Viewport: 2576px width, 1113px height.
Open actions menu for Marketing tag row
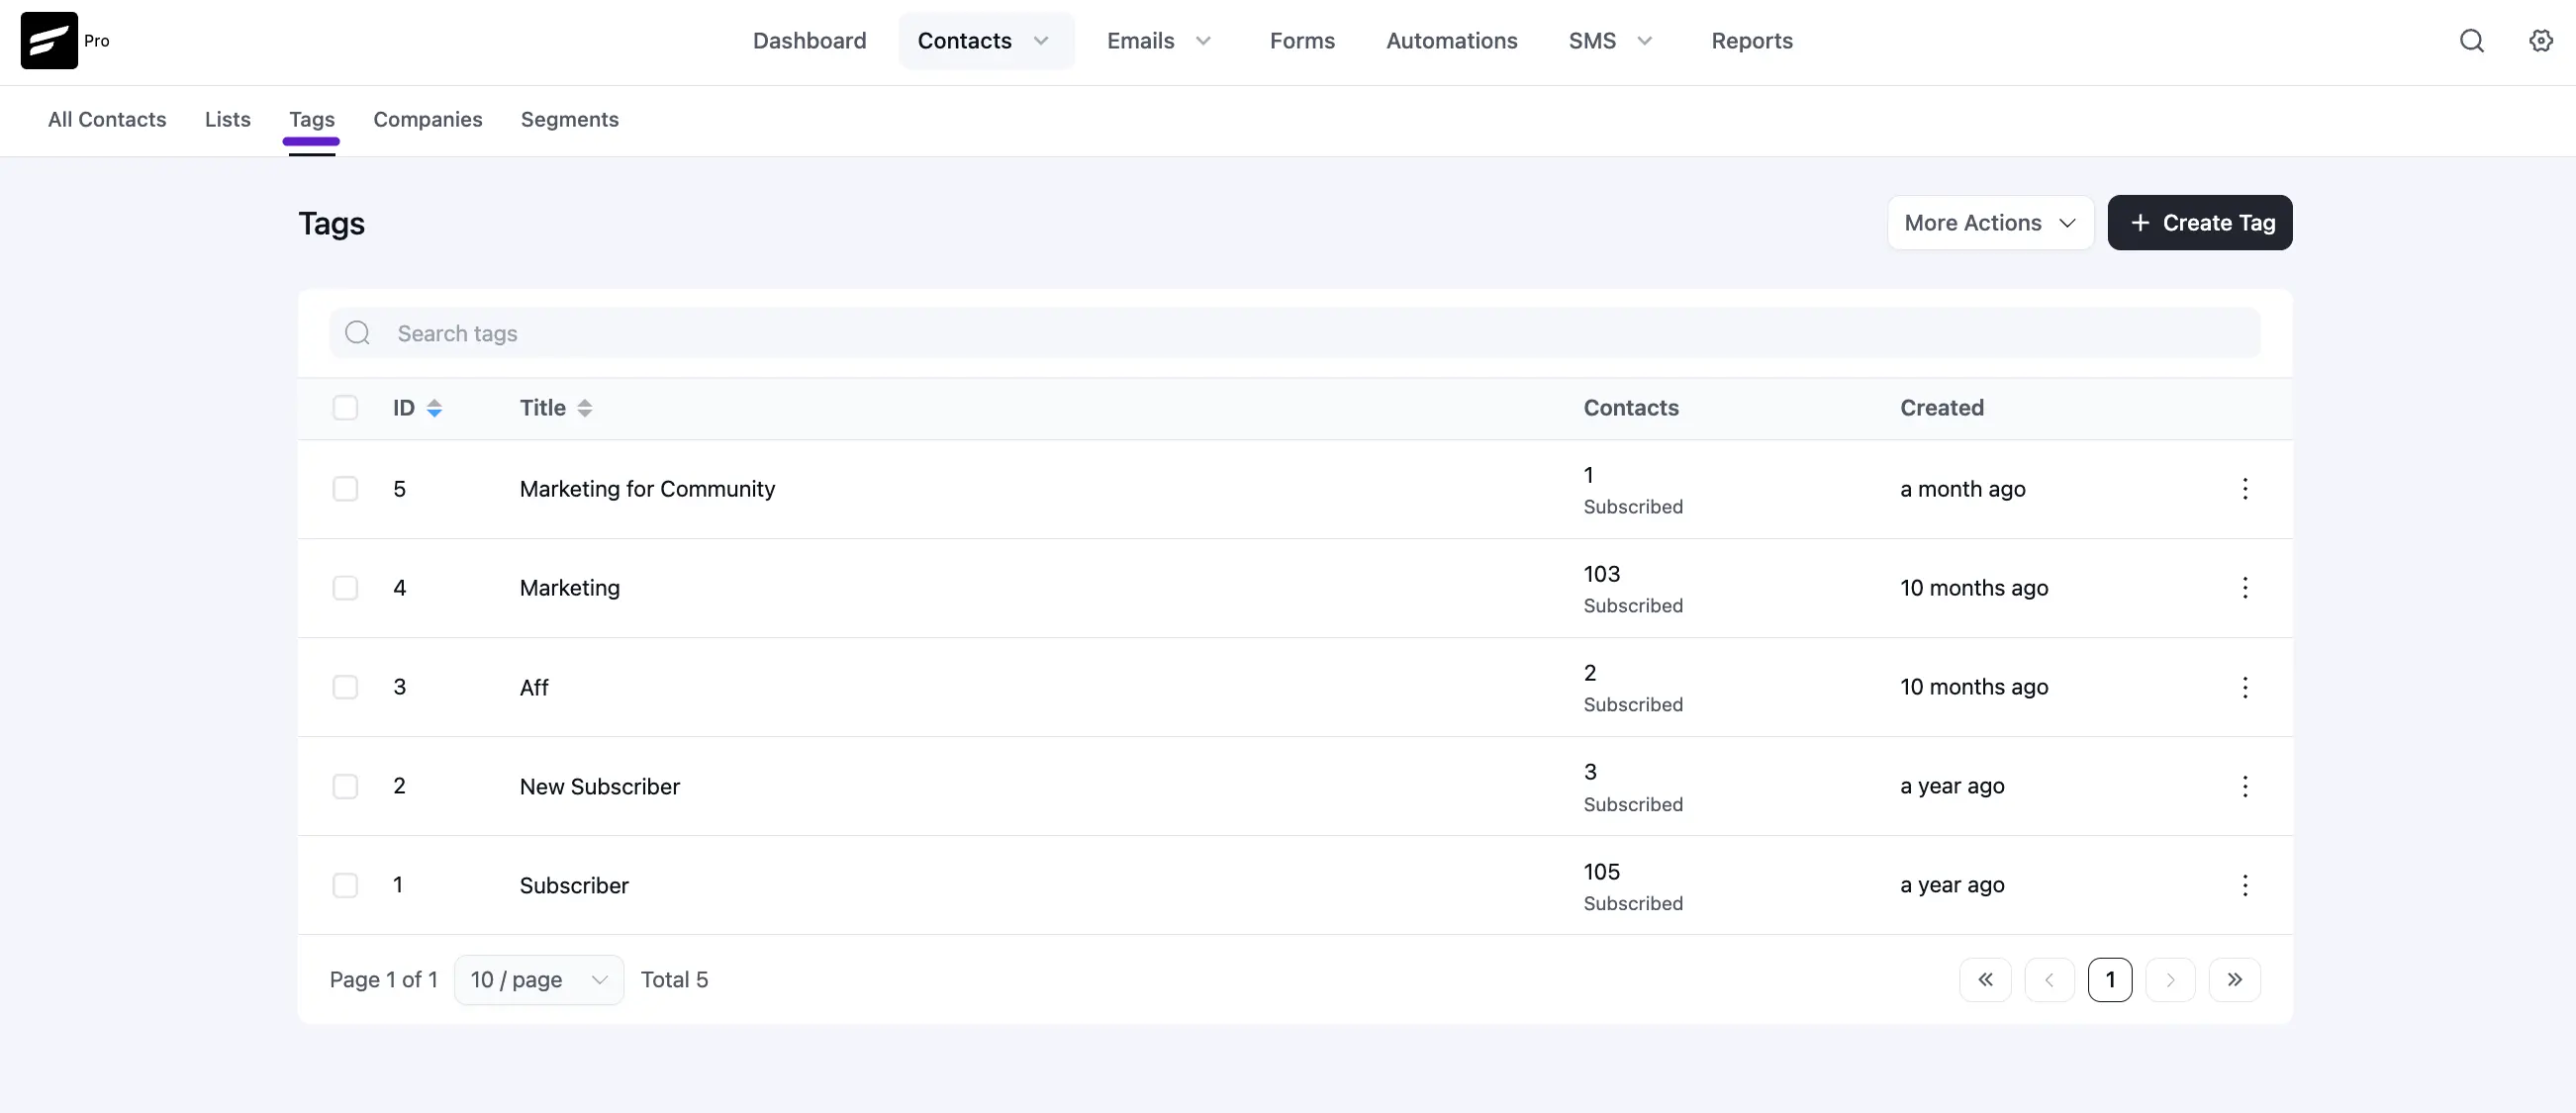[x=2245, y=588]
